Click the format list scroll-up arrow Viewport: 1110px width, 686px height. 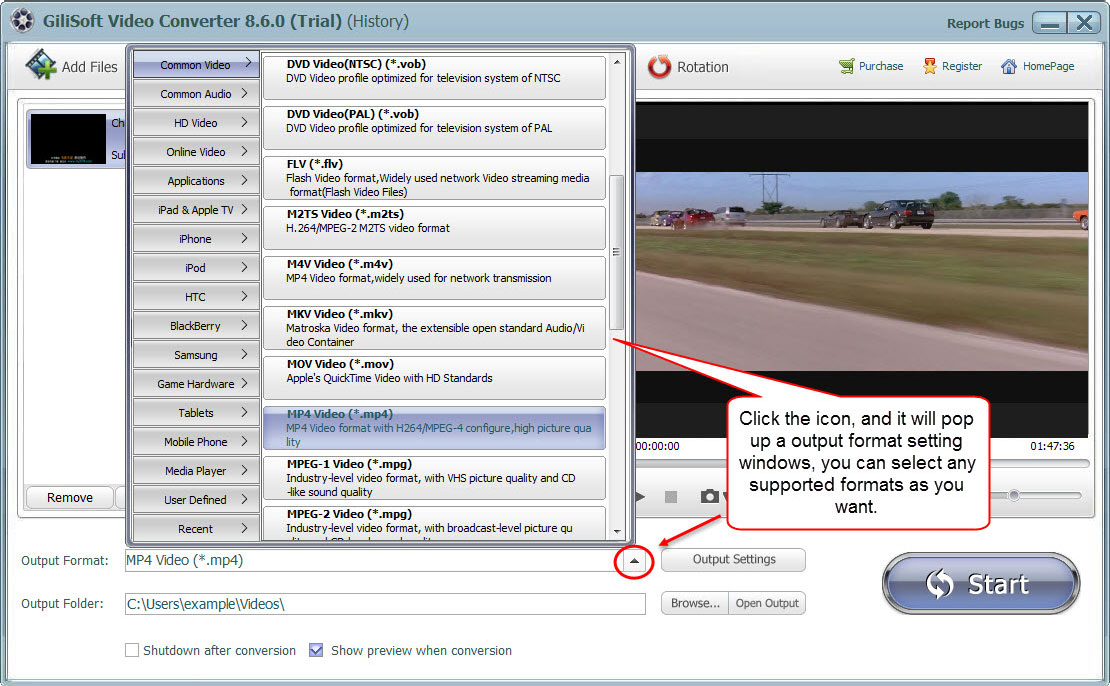click(x=617, y=62)
